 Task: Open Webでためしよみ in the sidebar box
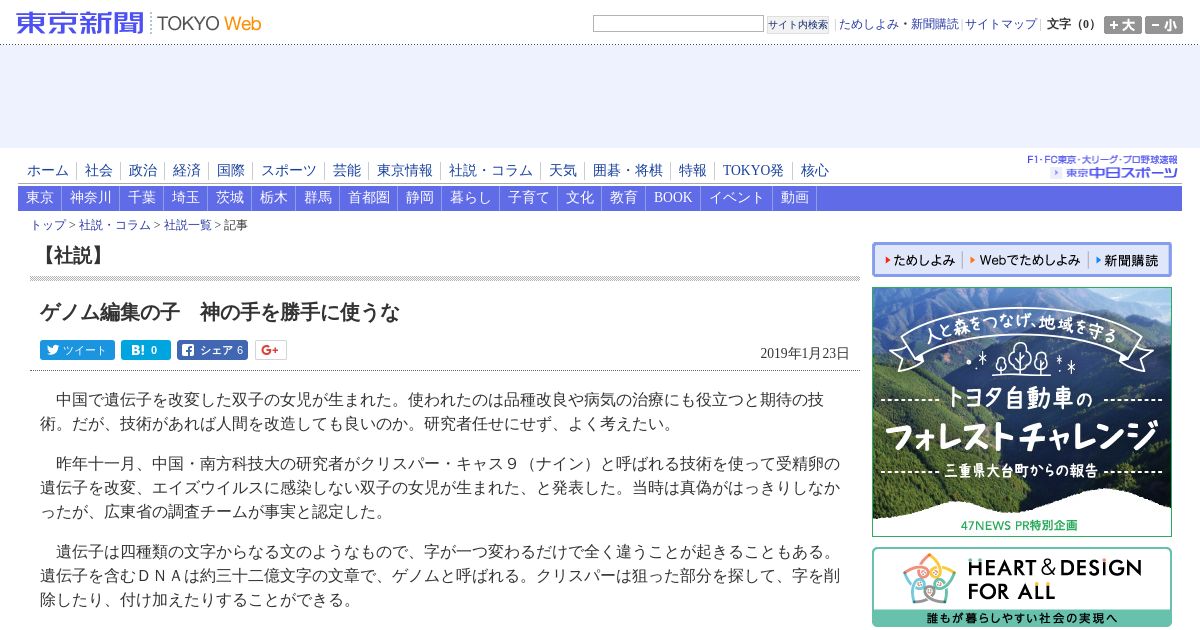coord(1024,260)
